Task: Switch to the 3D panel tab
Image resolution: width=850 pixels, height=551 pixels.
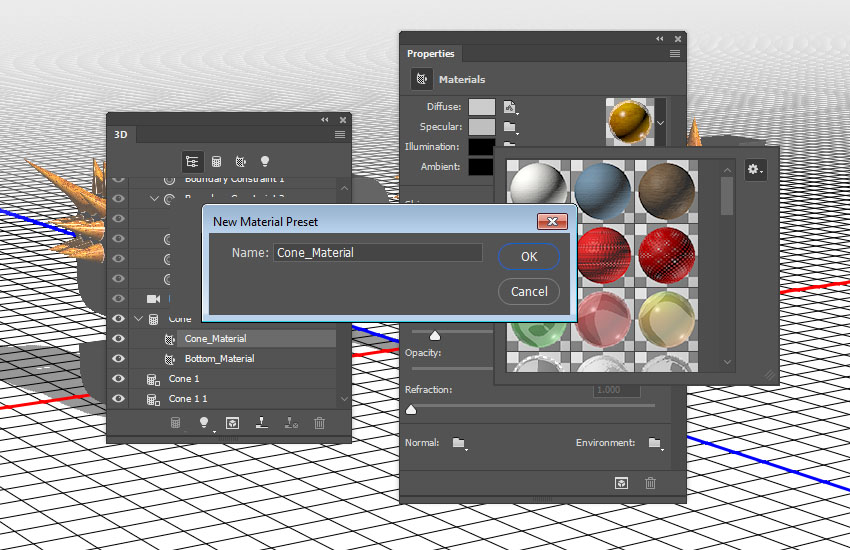Action: tap(121, 134)
